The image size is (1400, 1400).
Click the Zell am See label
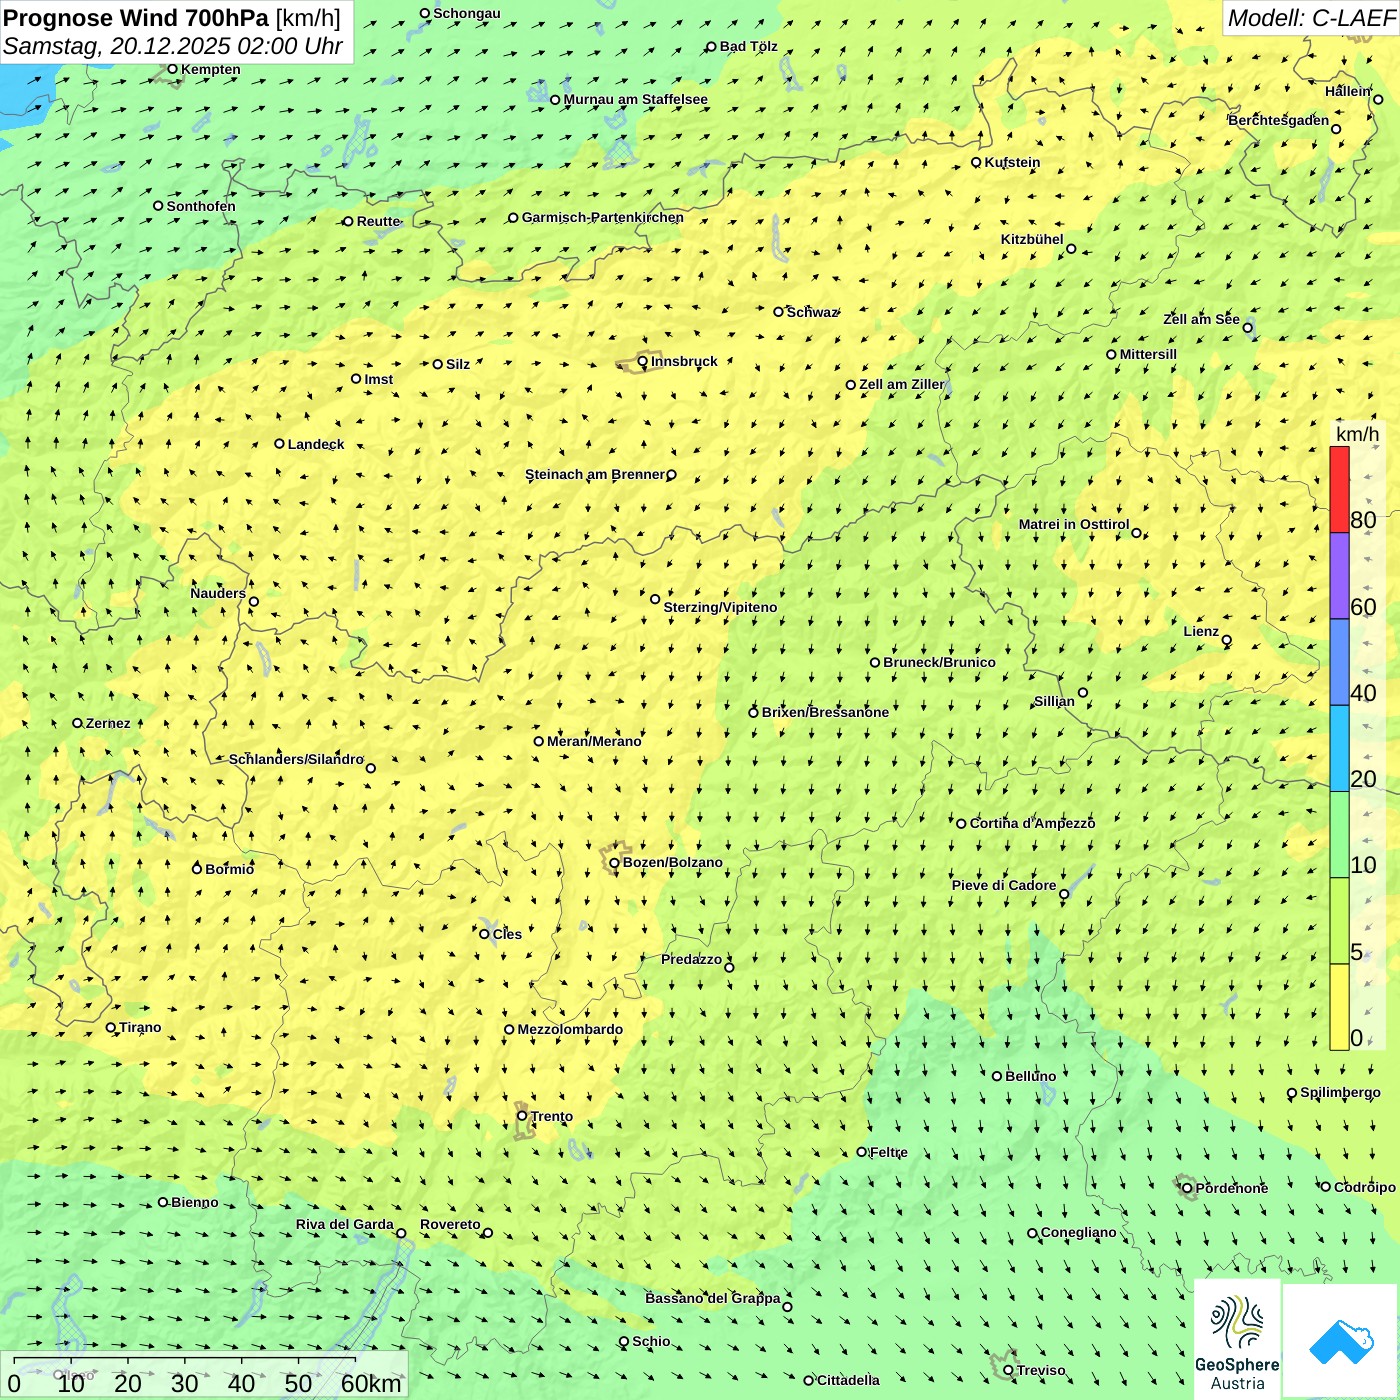tap(1201, 319)
